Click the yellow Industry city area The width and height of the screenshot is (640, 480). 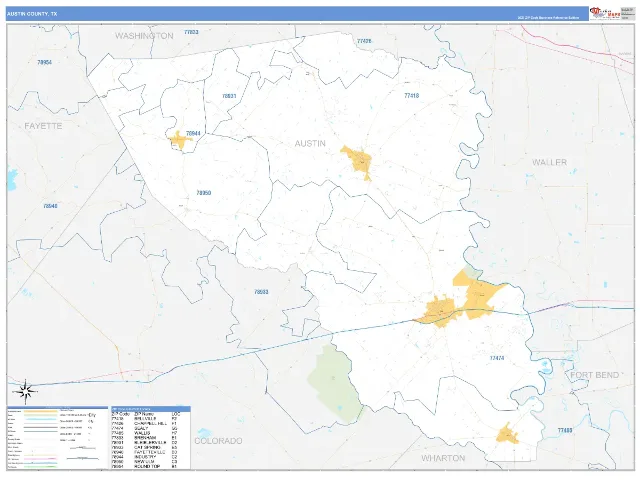pyautogui.click(x=180, y=140)
